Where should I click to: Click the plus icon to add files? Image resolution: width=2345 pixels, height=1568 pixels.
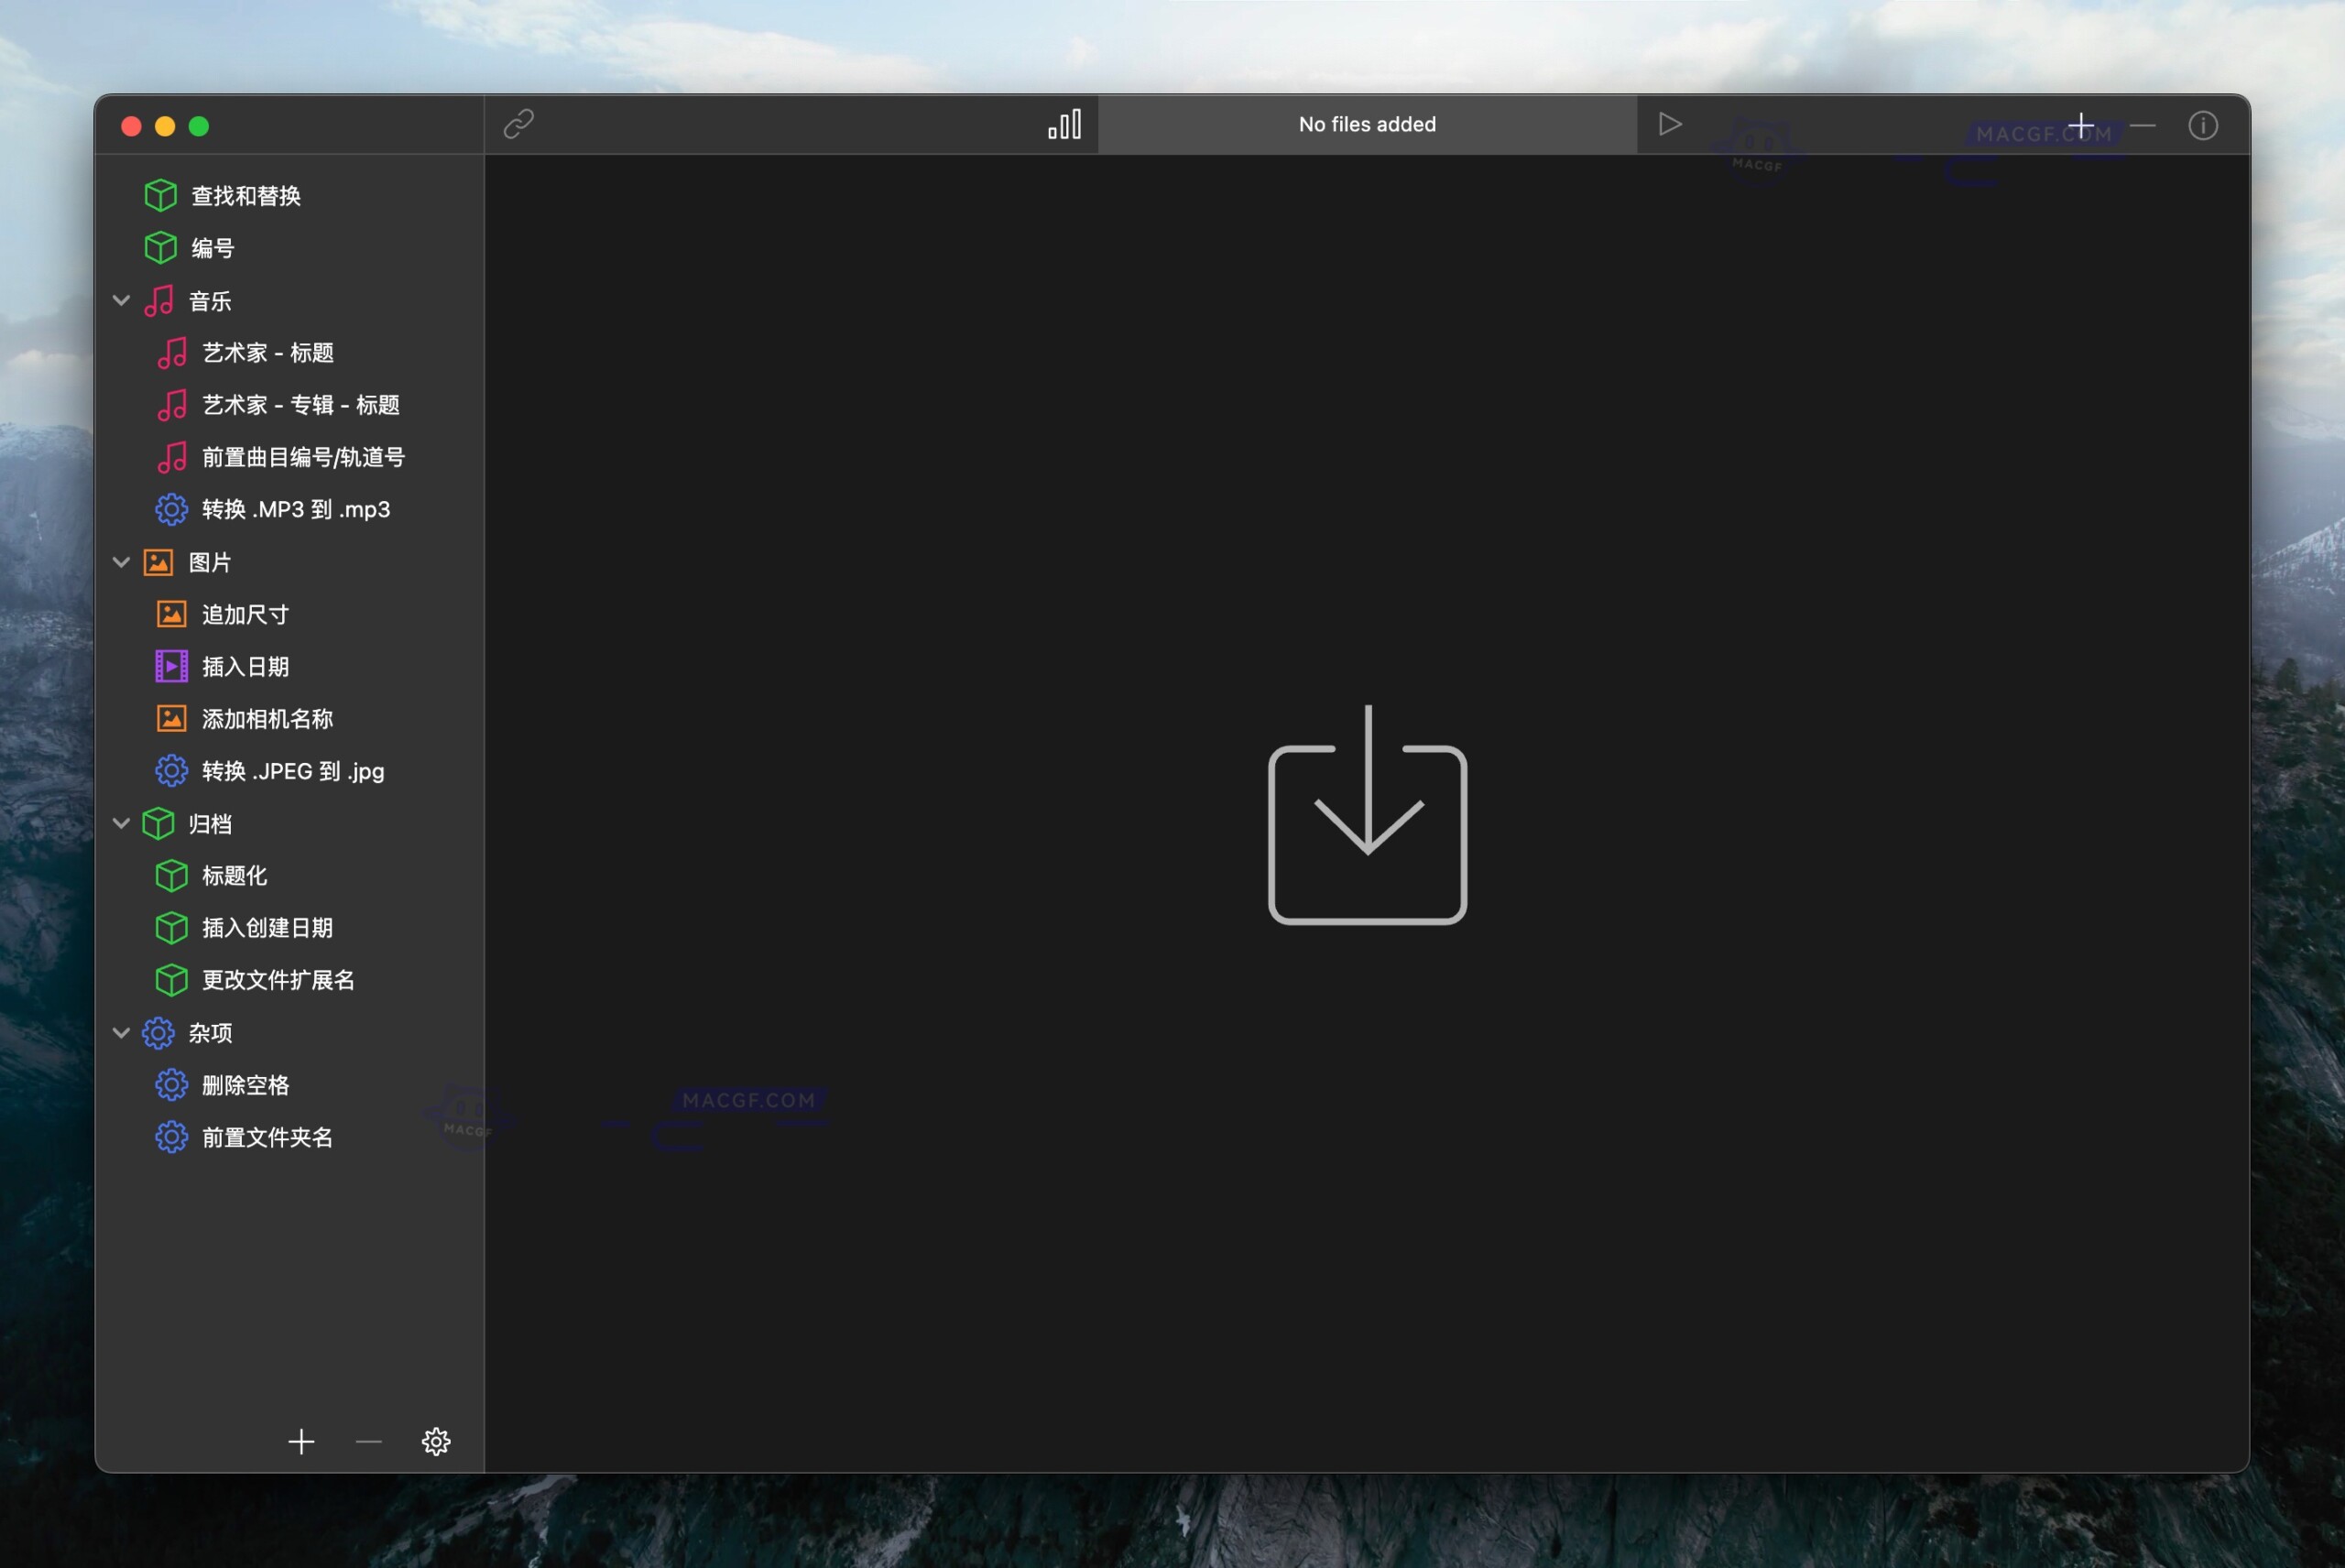(2081, 125)
